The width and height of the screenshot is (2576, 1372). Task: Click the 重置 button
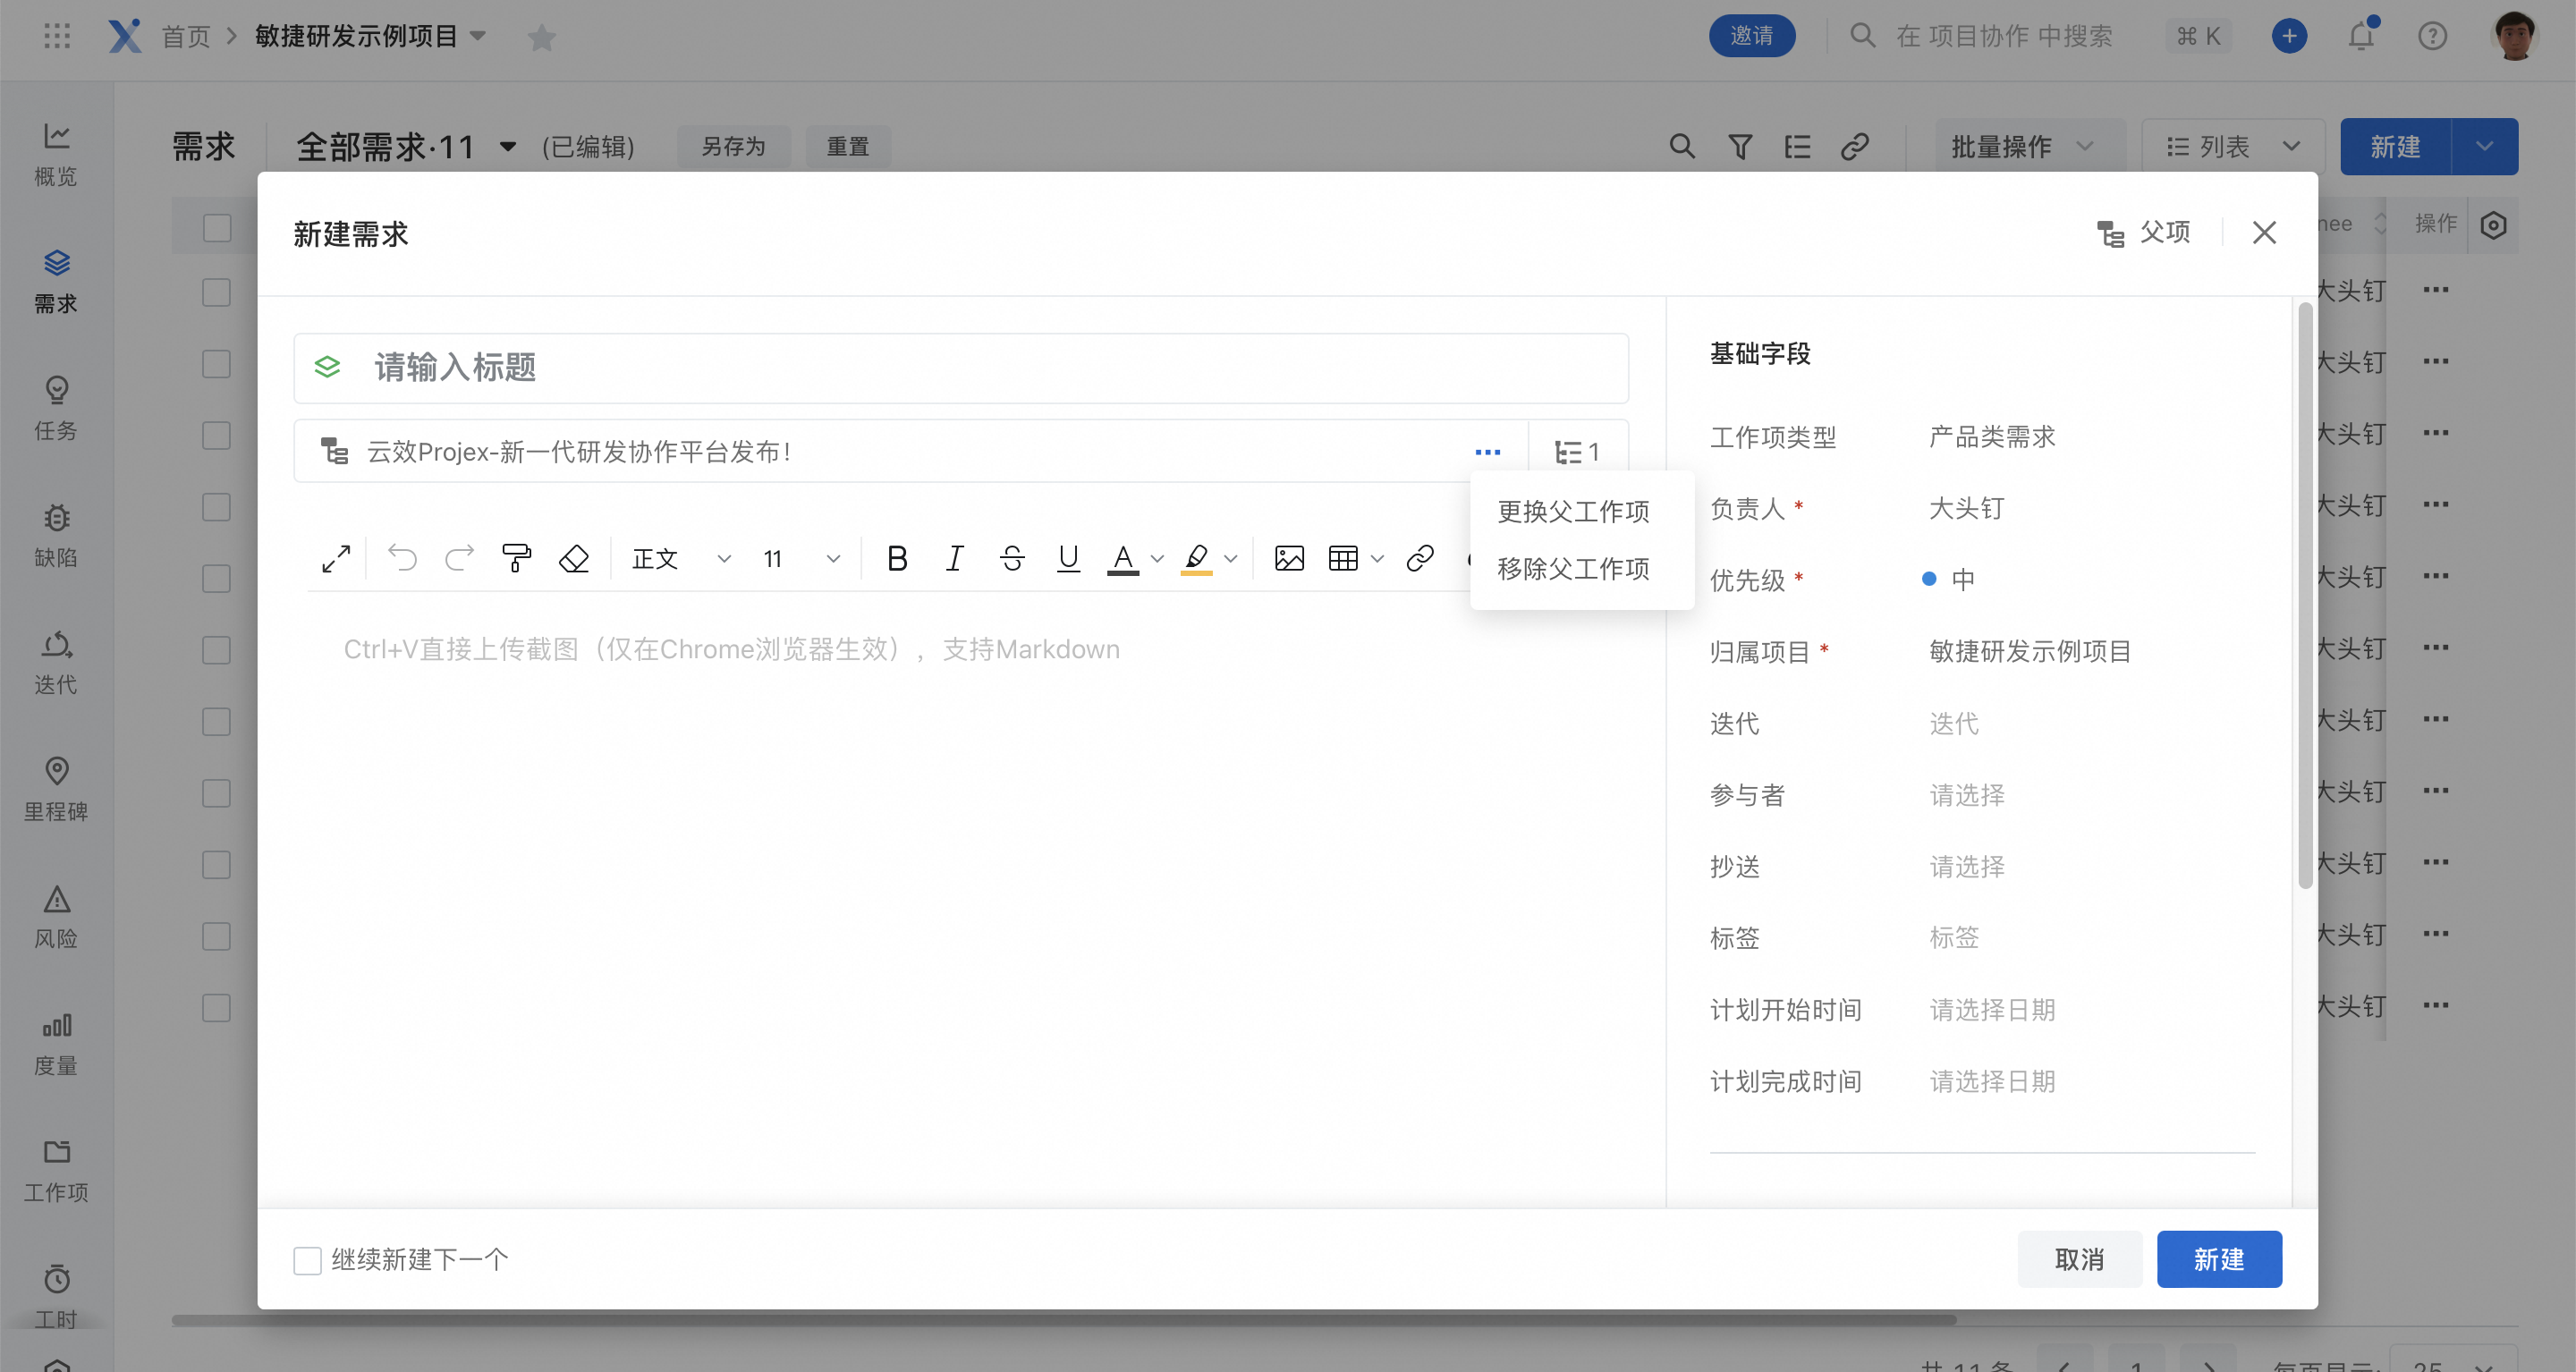(x=848, y=147)
